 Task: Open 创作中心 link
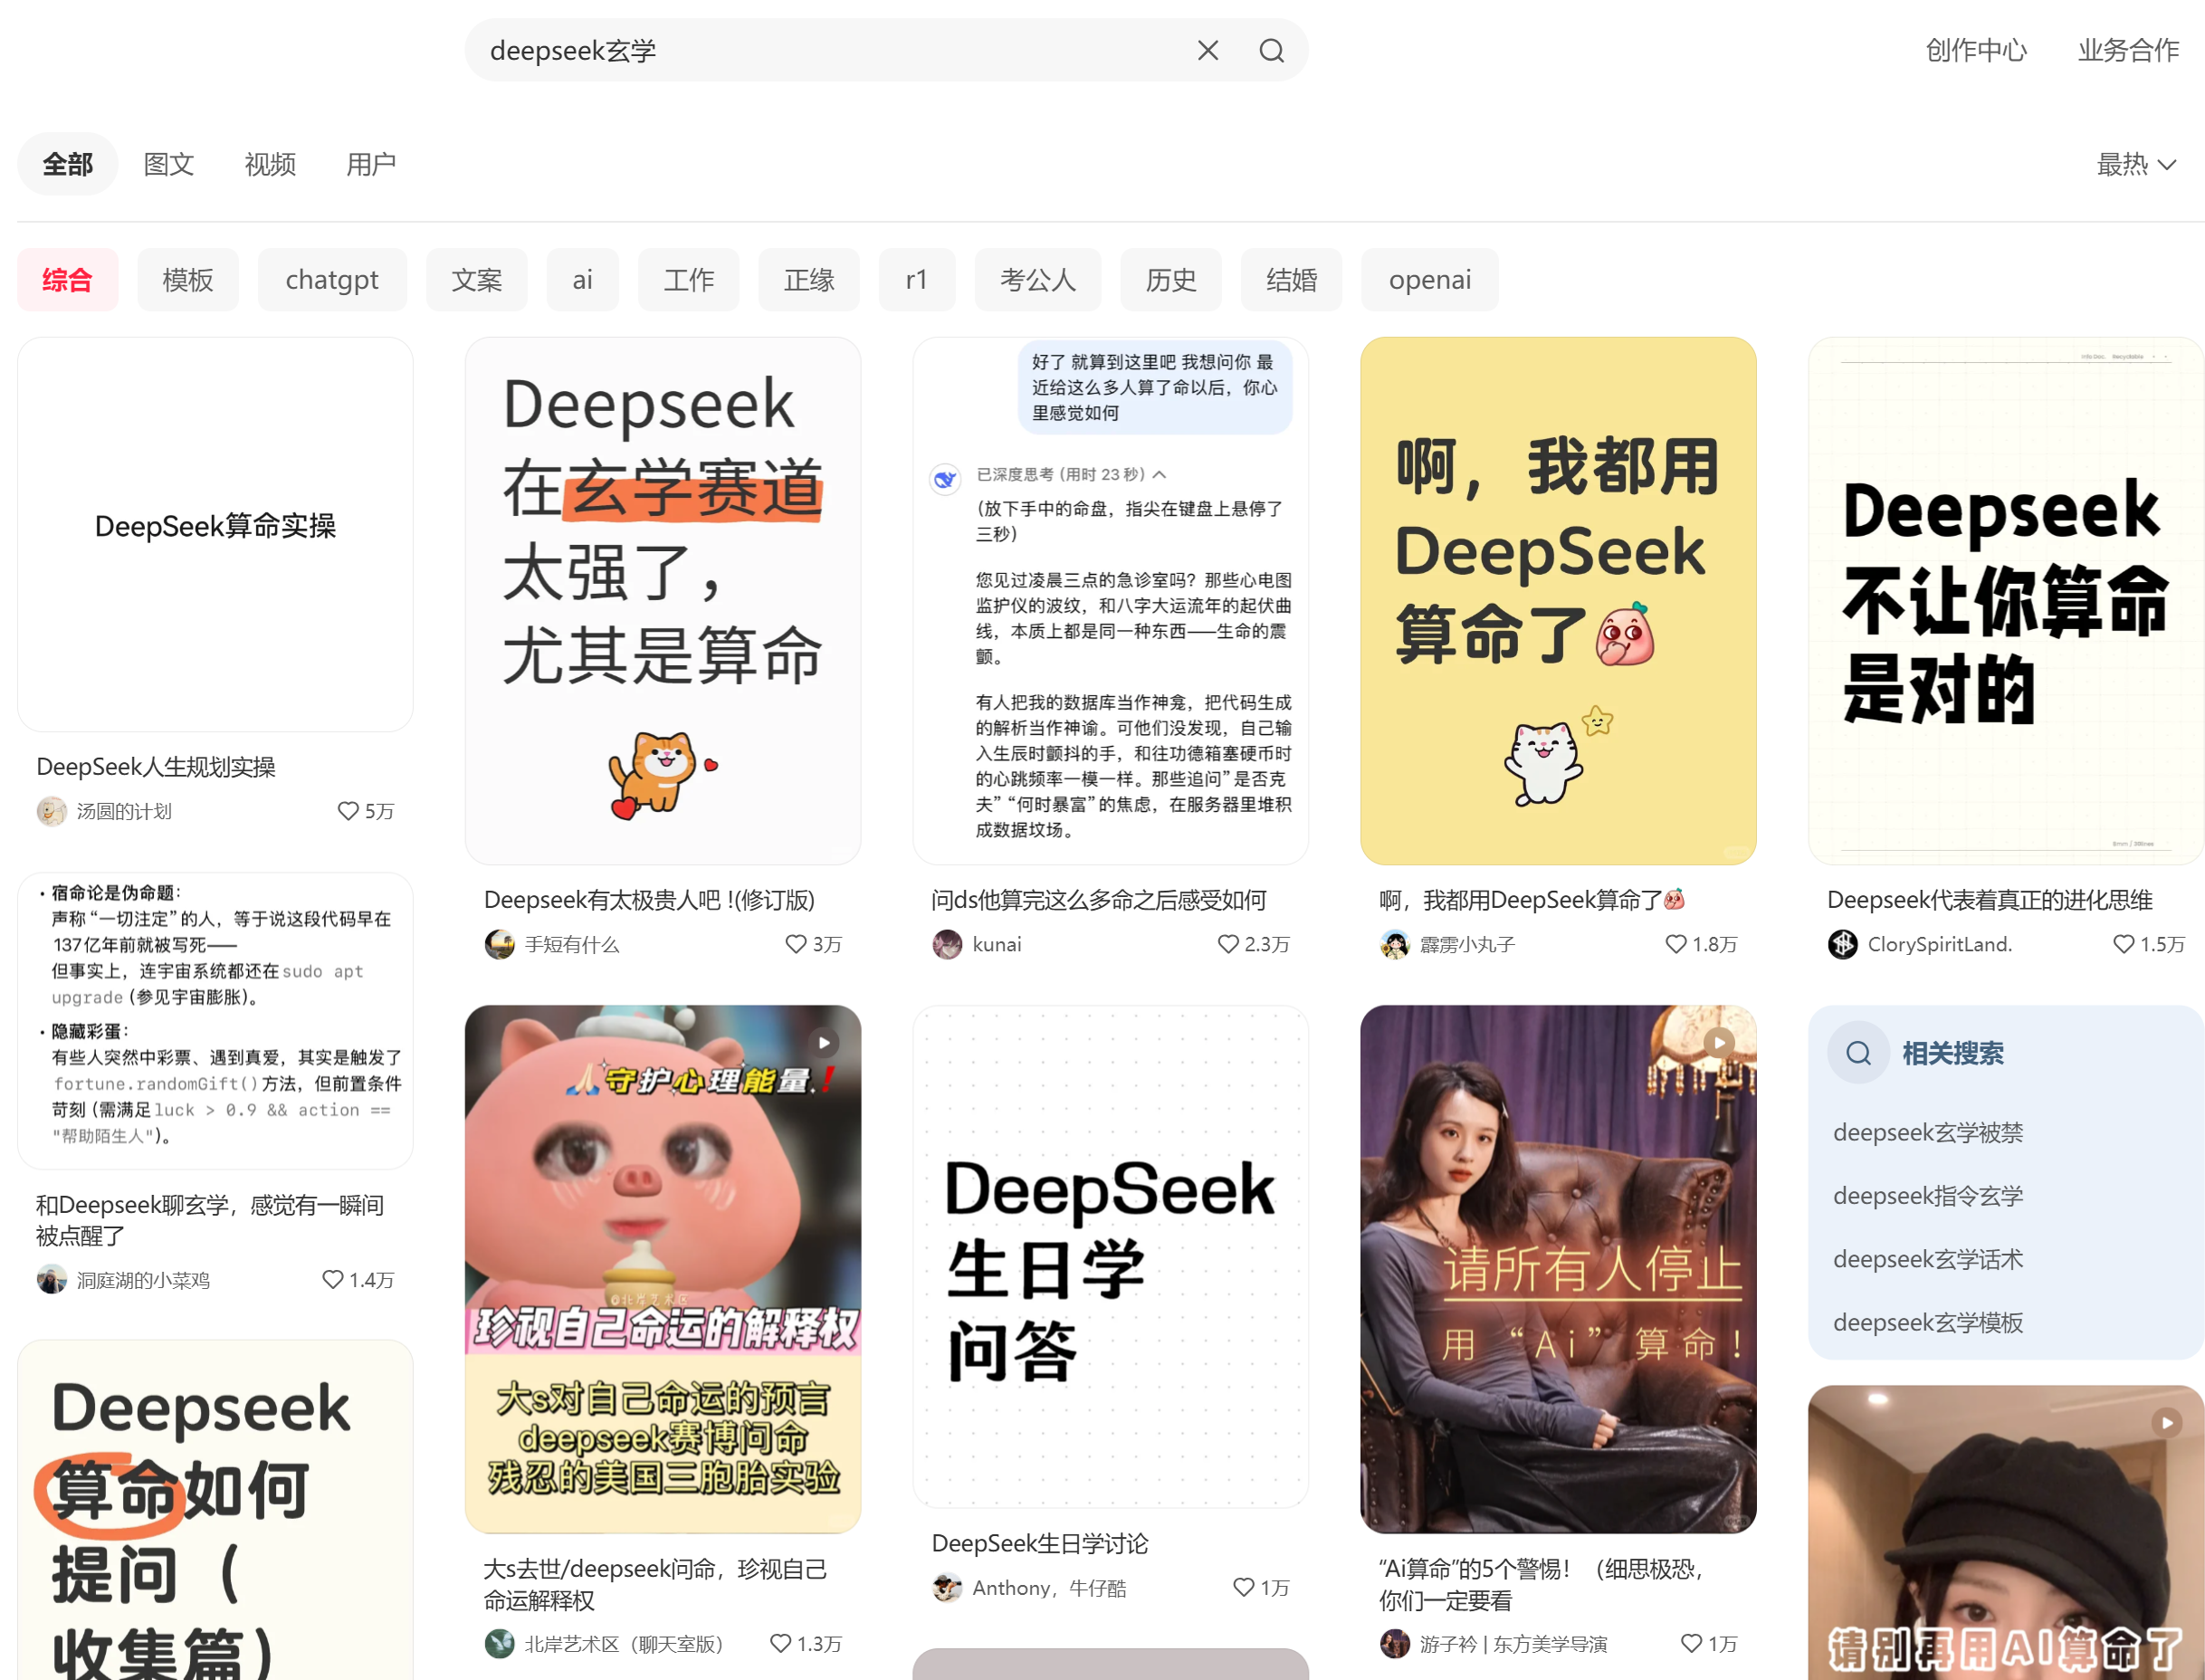point(1976,50)
